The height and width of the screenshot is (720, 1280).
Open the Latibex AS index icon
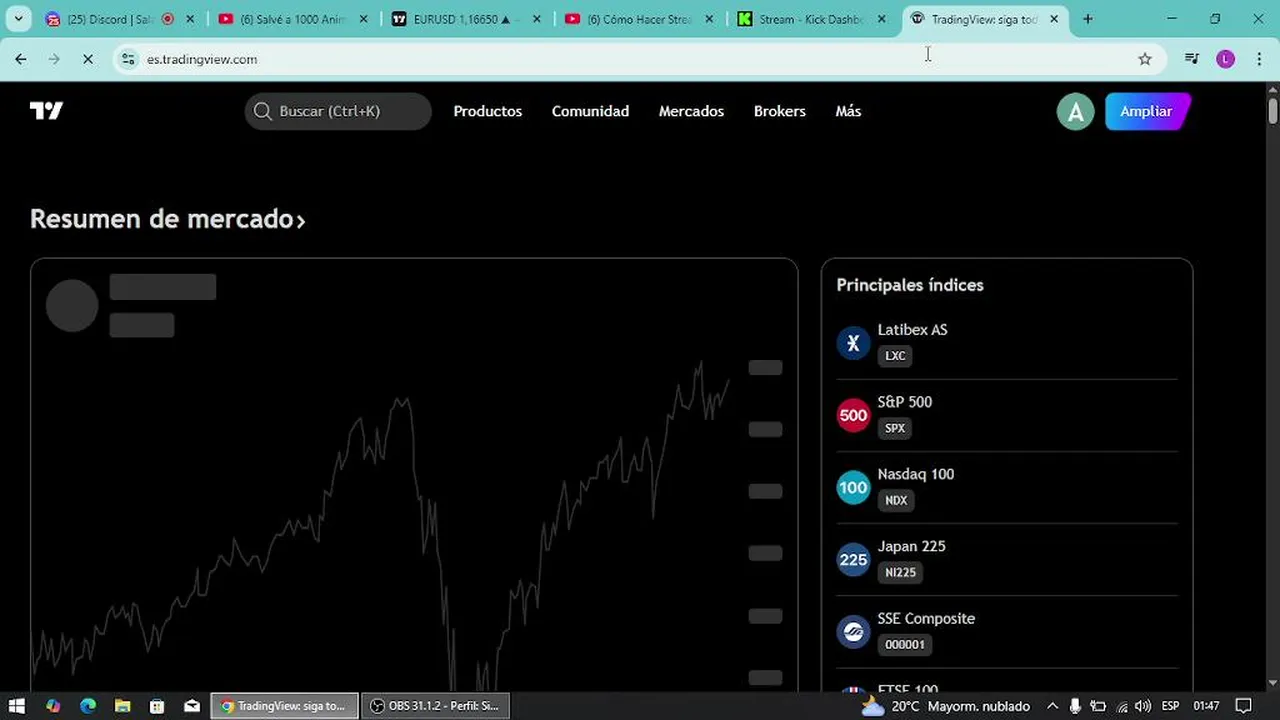click(853, 343)
